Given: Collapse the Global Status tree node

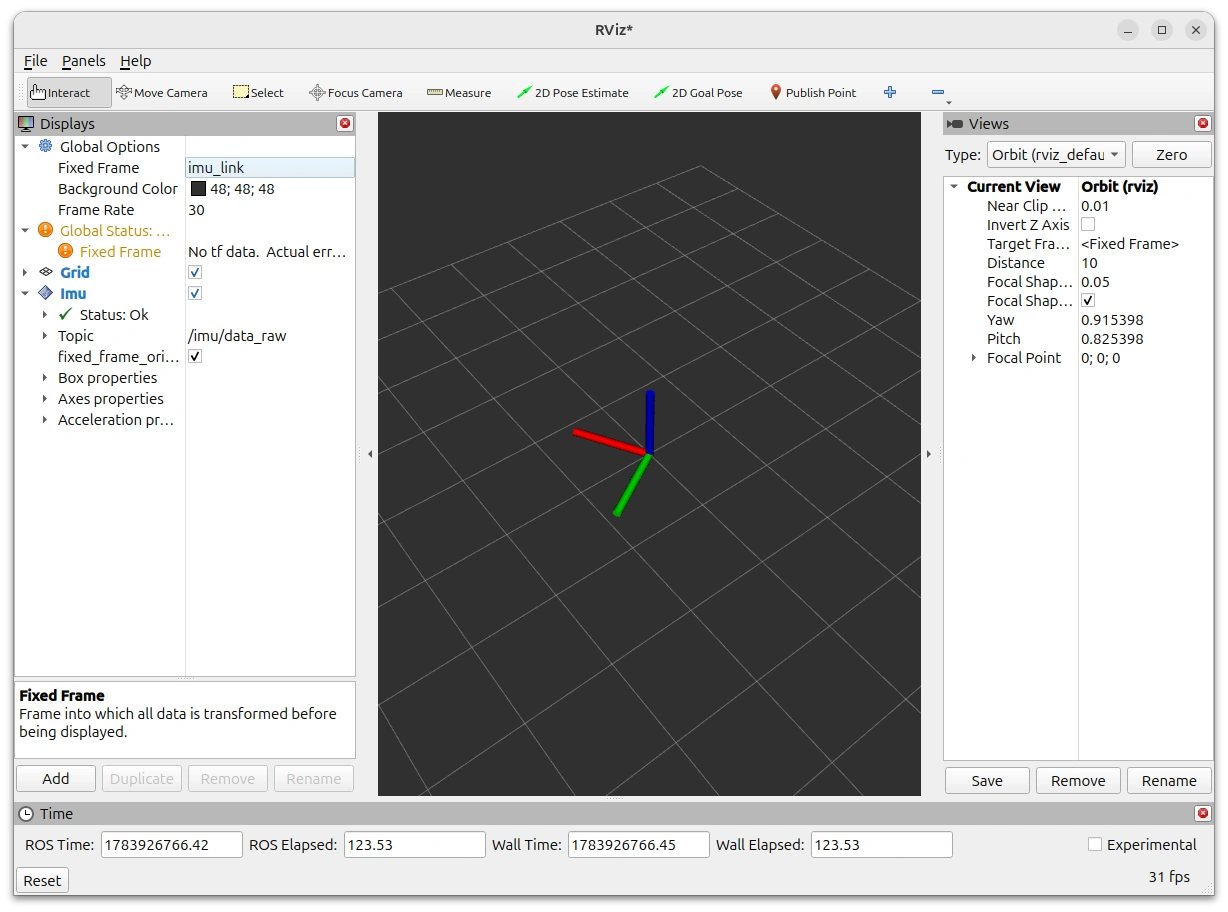Looking at the screenshot, I should [25, 231].
